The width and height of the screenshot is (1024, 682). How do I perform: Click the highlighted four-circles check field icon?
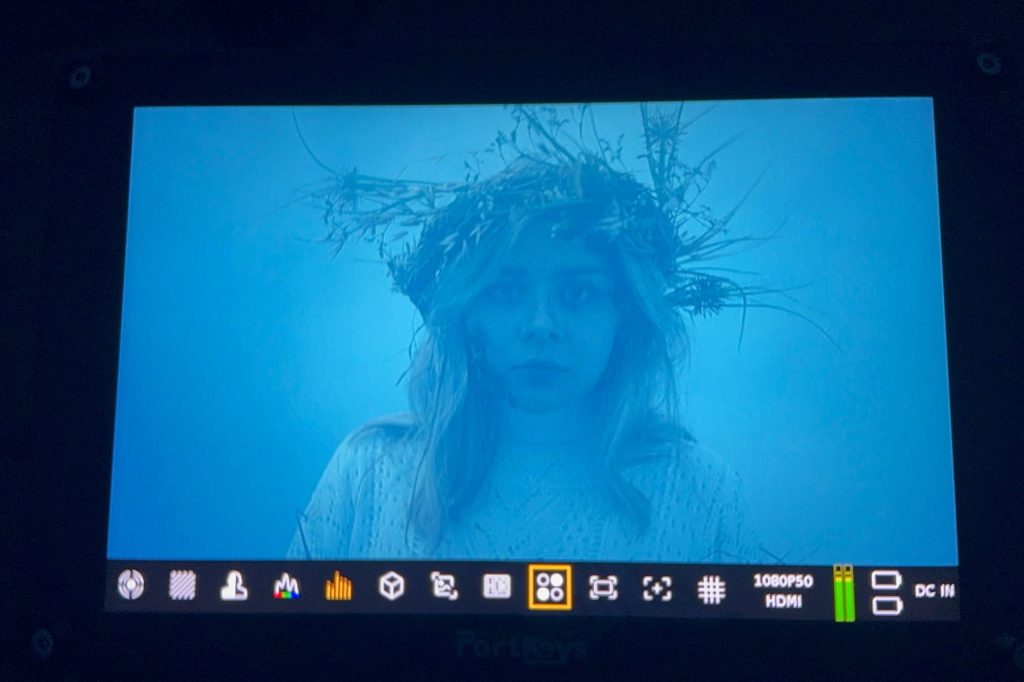550,587
